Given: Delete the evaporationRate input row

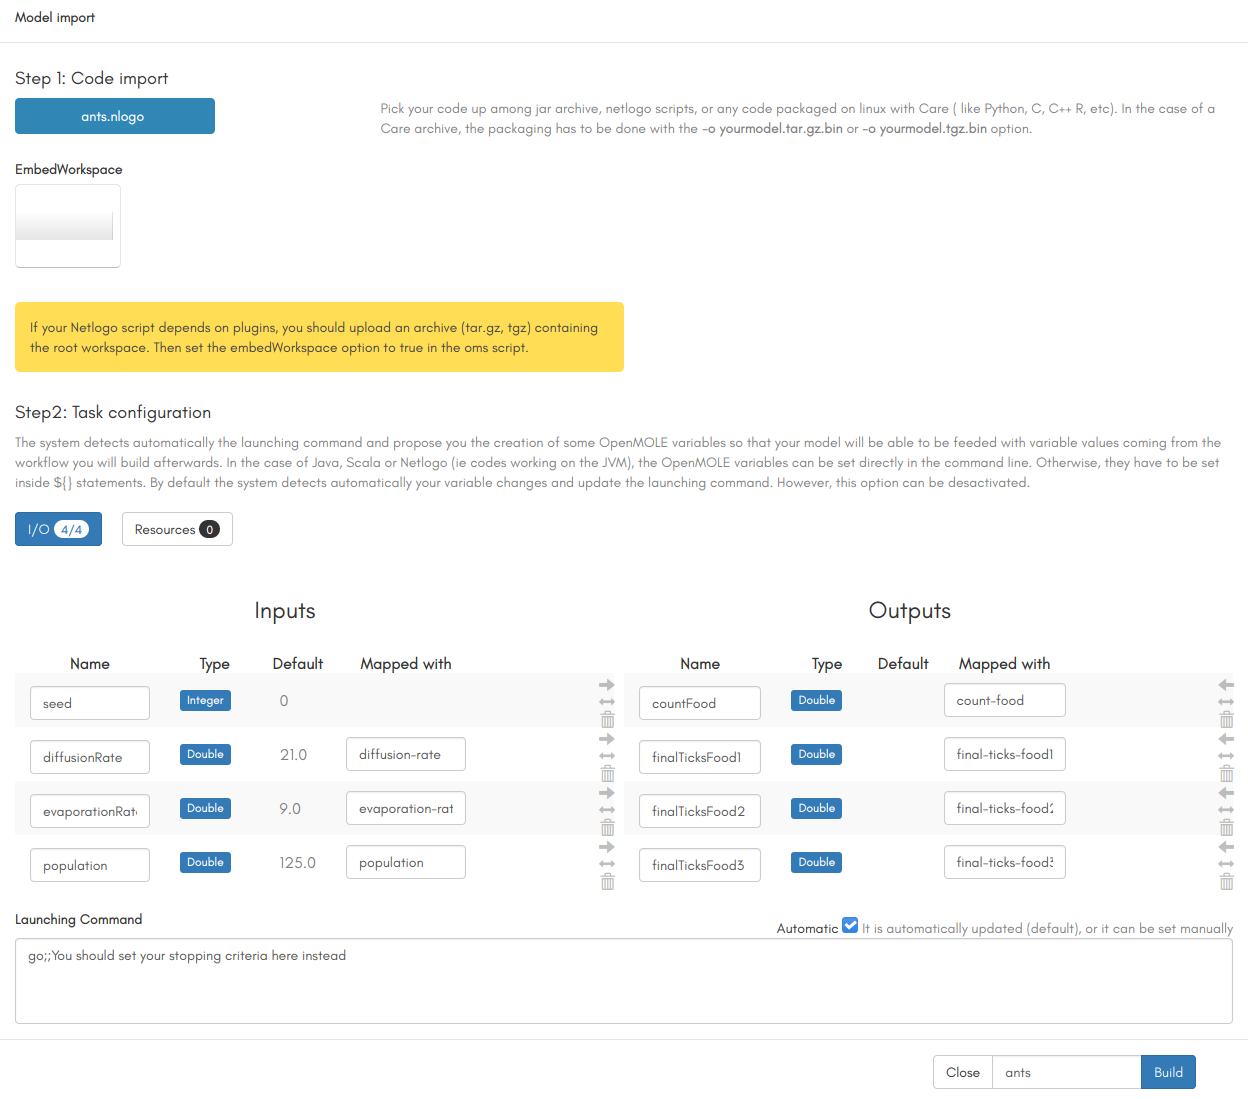Looking at the screenshot, I should (x=607, y=828).
